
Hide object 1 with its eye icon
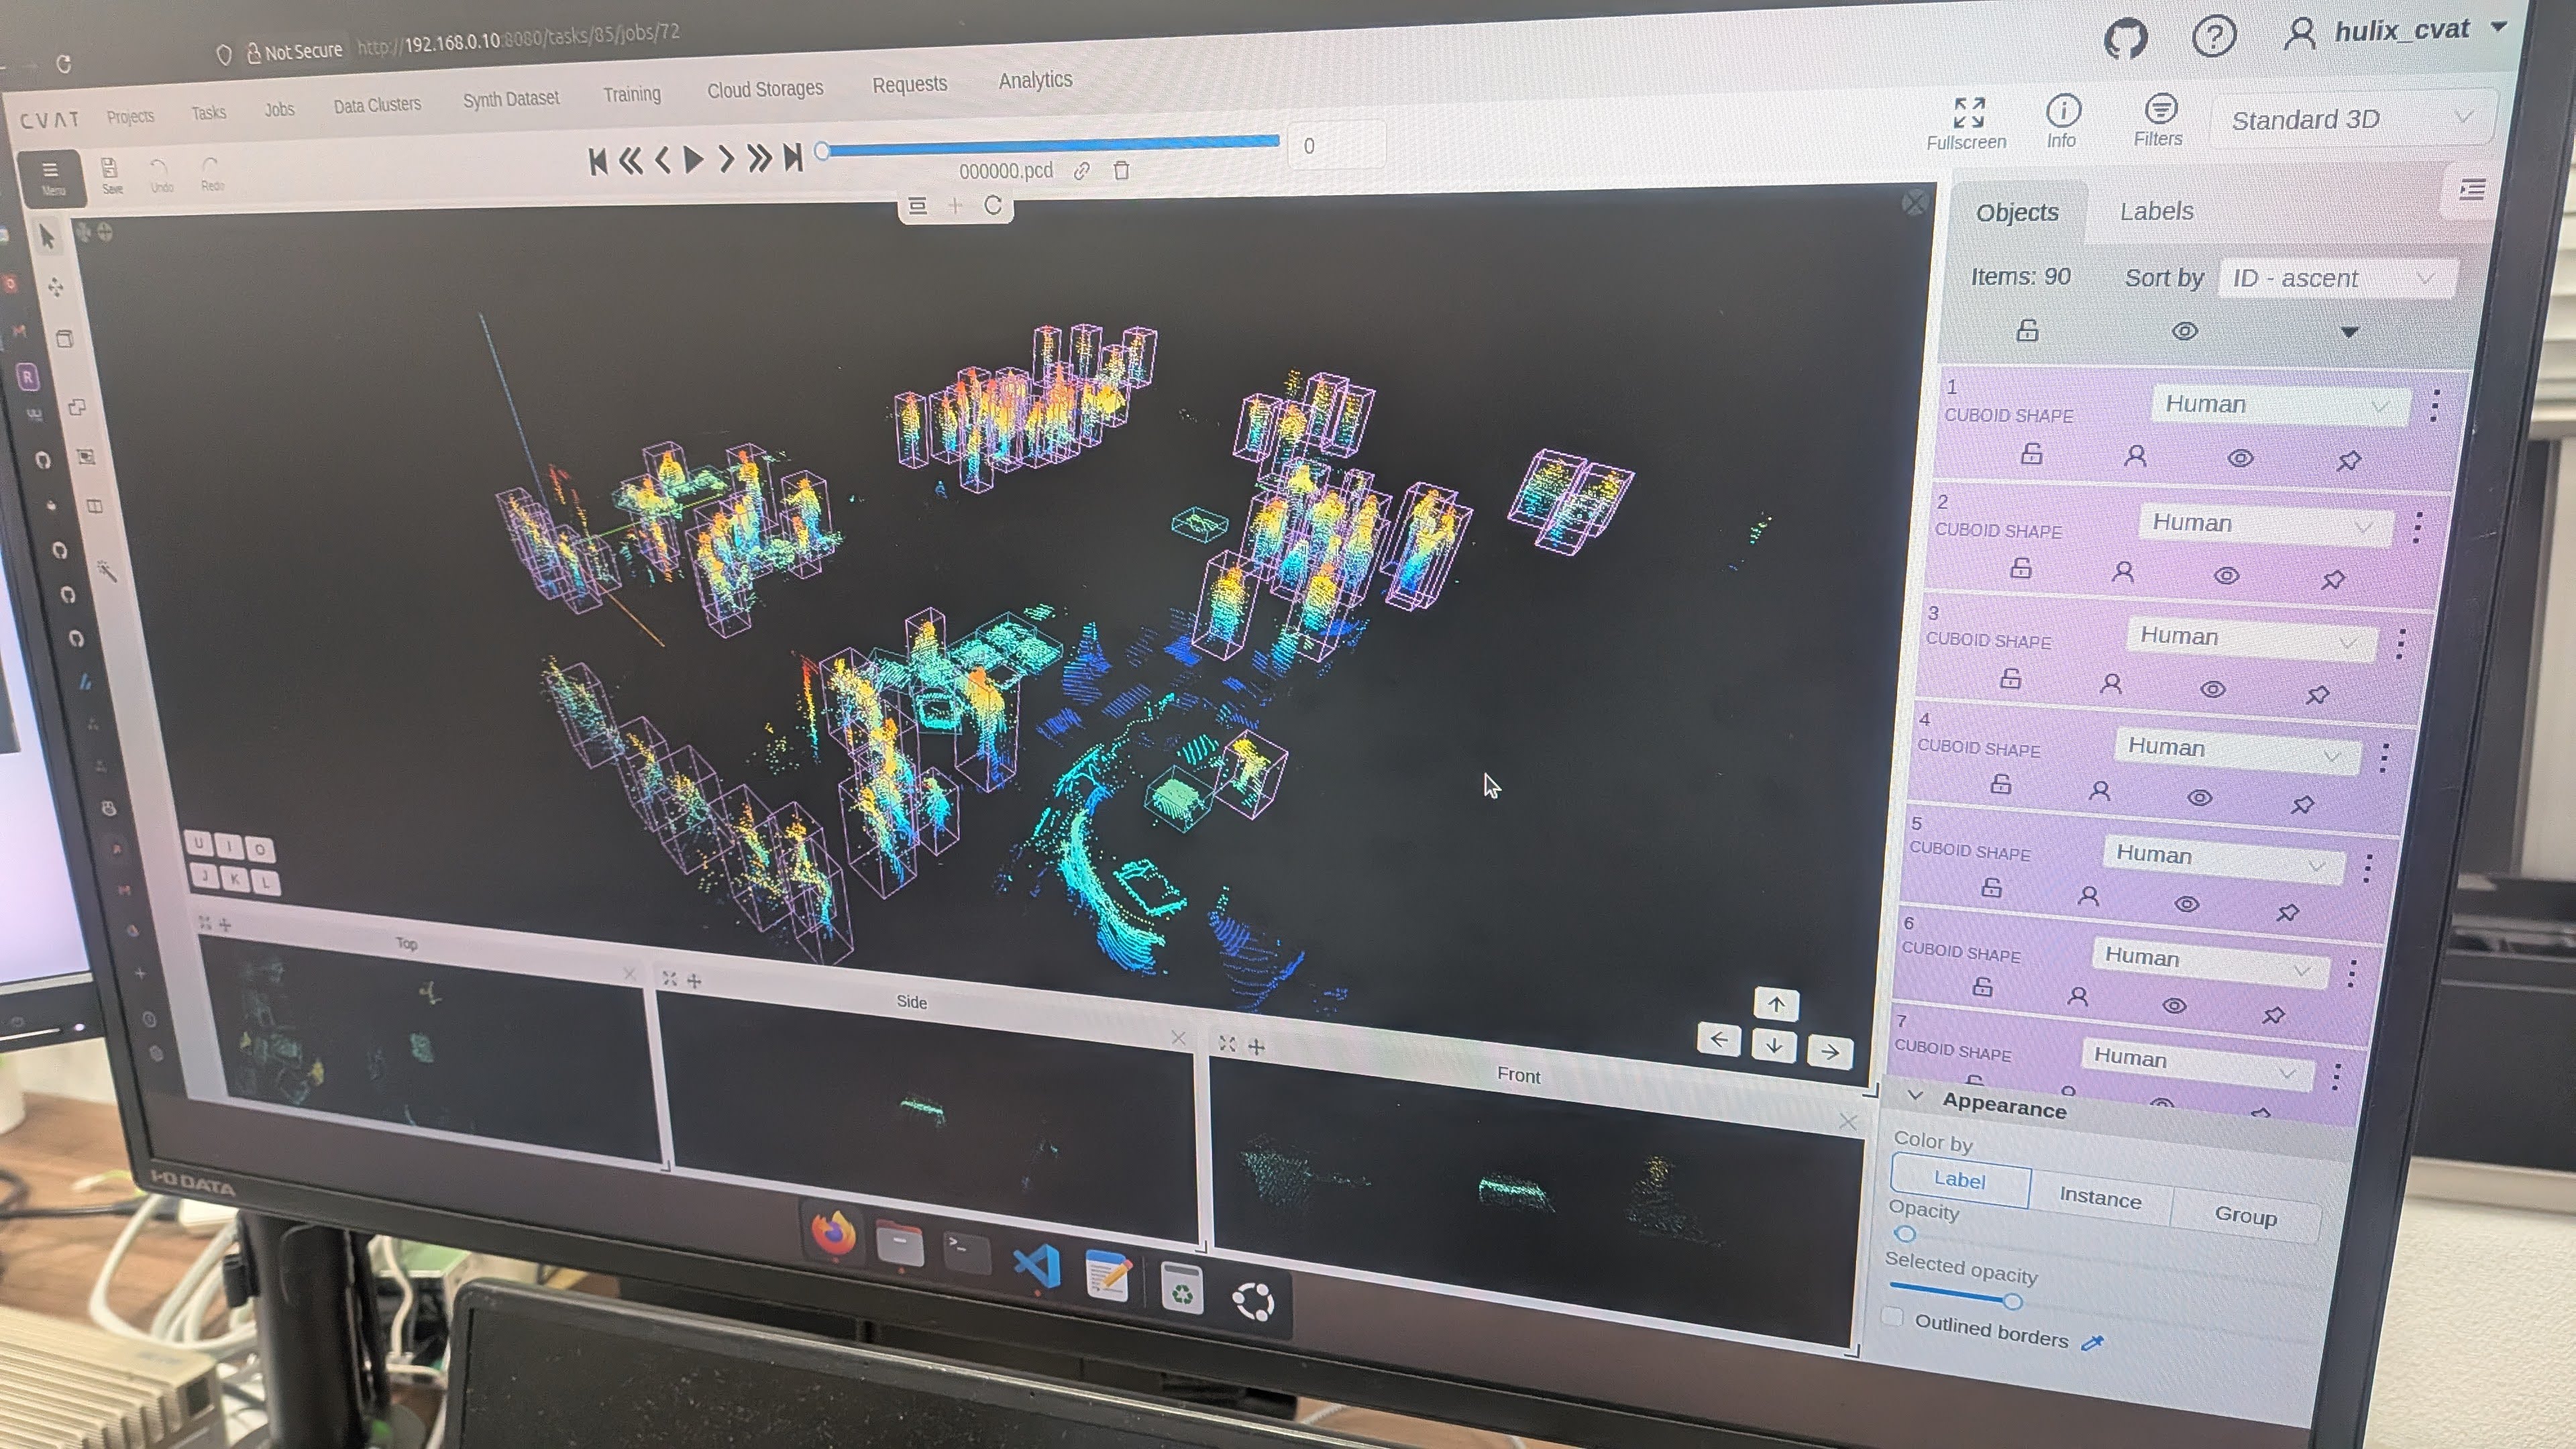coord(2241,458)
